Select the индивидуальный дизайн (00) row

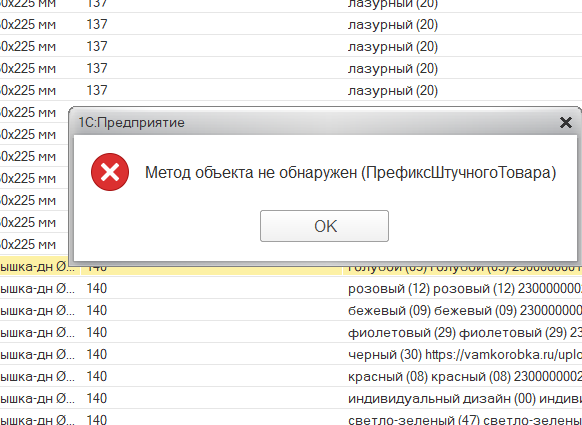click(x=291, y=398)
